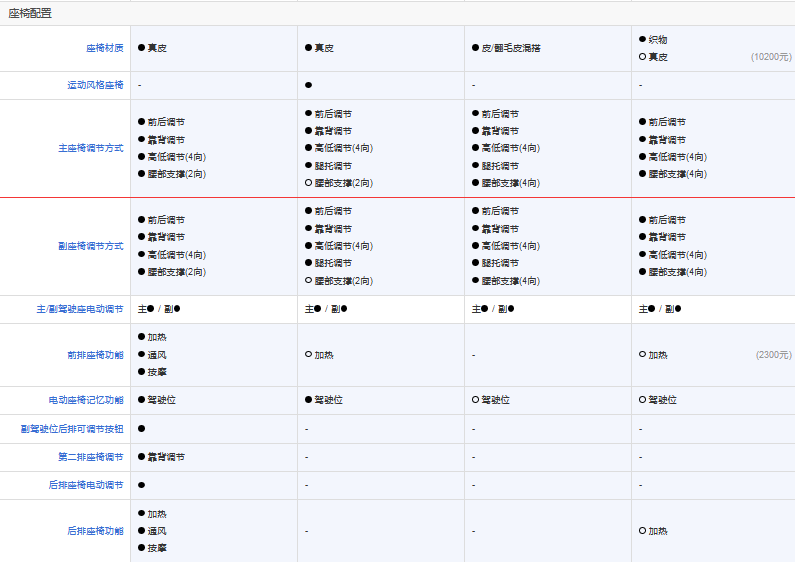The height and width of the screenshot is (562, 795).
Task: Click the 后排座椅功能 row label
Action: point(95,531)
